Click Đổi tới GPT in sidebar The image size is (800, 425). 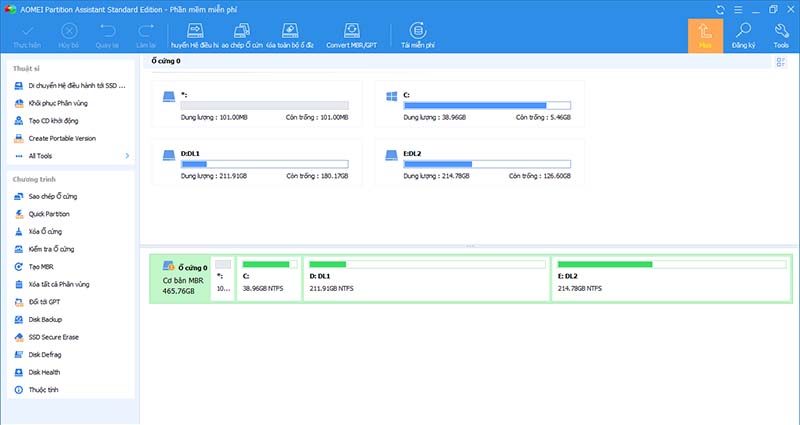click(x=37, y=302)
